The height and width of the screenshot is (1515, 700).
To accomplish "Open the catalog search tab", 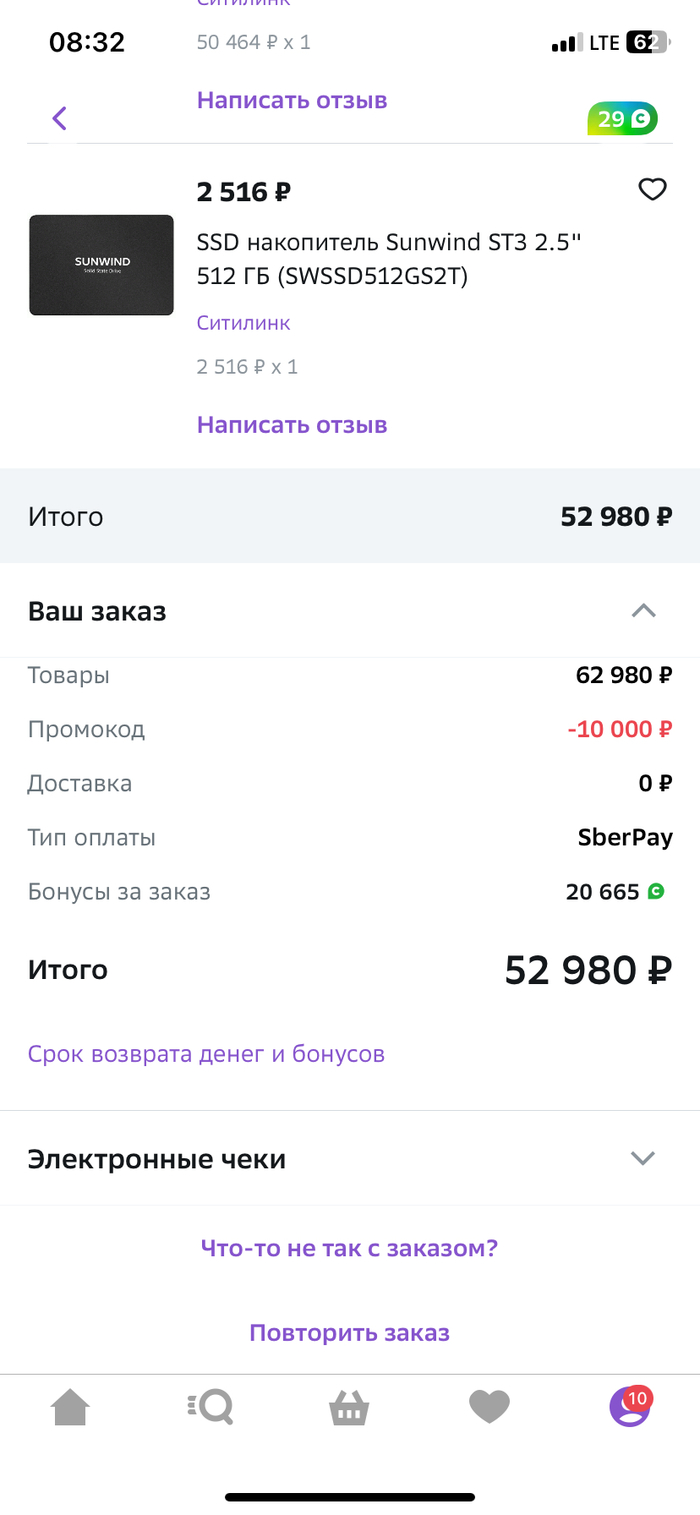I will point(210,1407).
